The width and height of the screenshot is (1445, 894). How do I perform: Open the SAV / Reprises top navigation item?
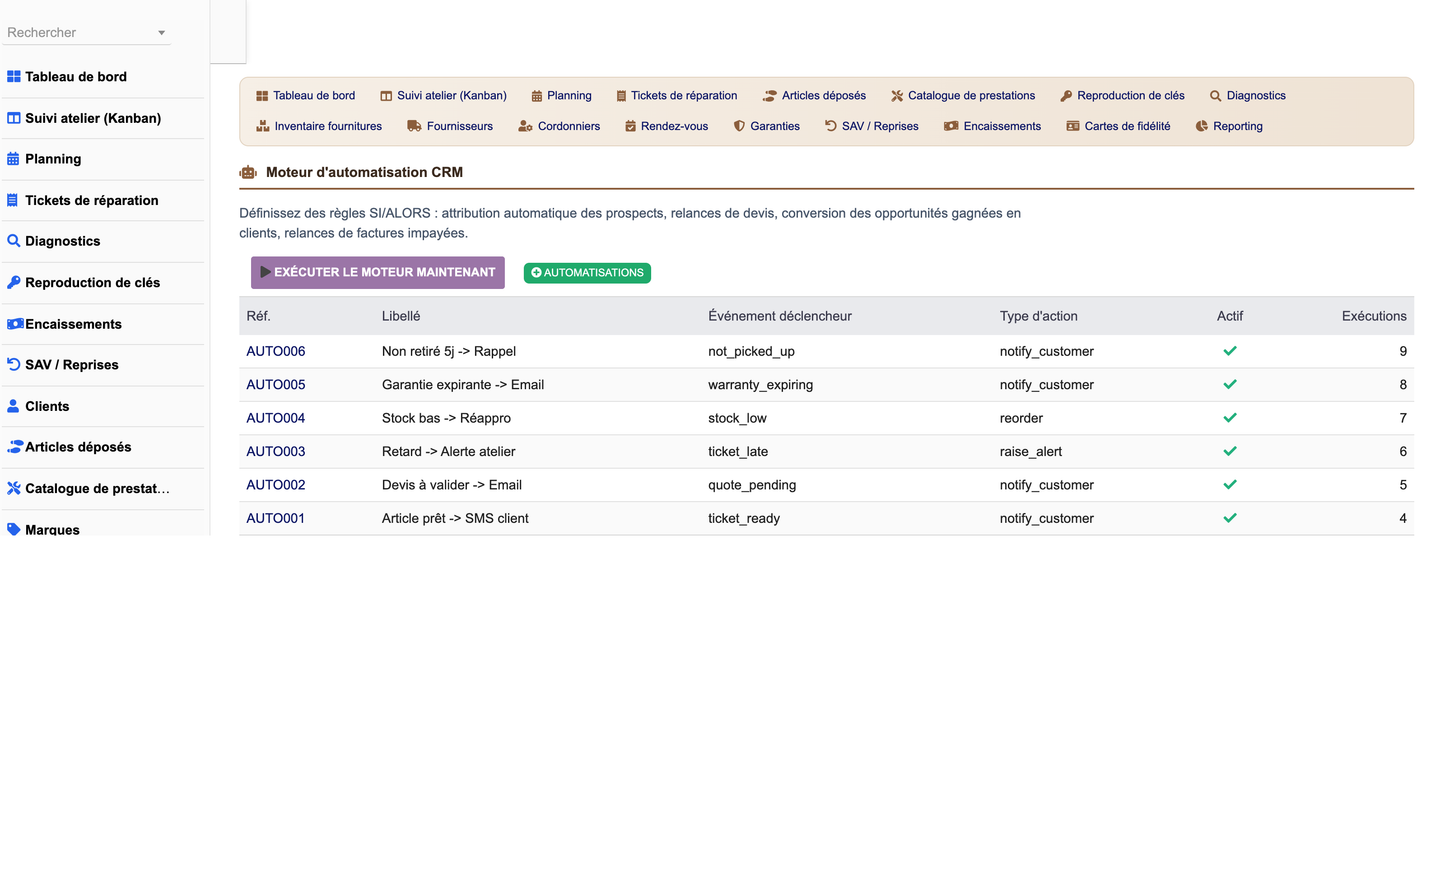(872, 126)
